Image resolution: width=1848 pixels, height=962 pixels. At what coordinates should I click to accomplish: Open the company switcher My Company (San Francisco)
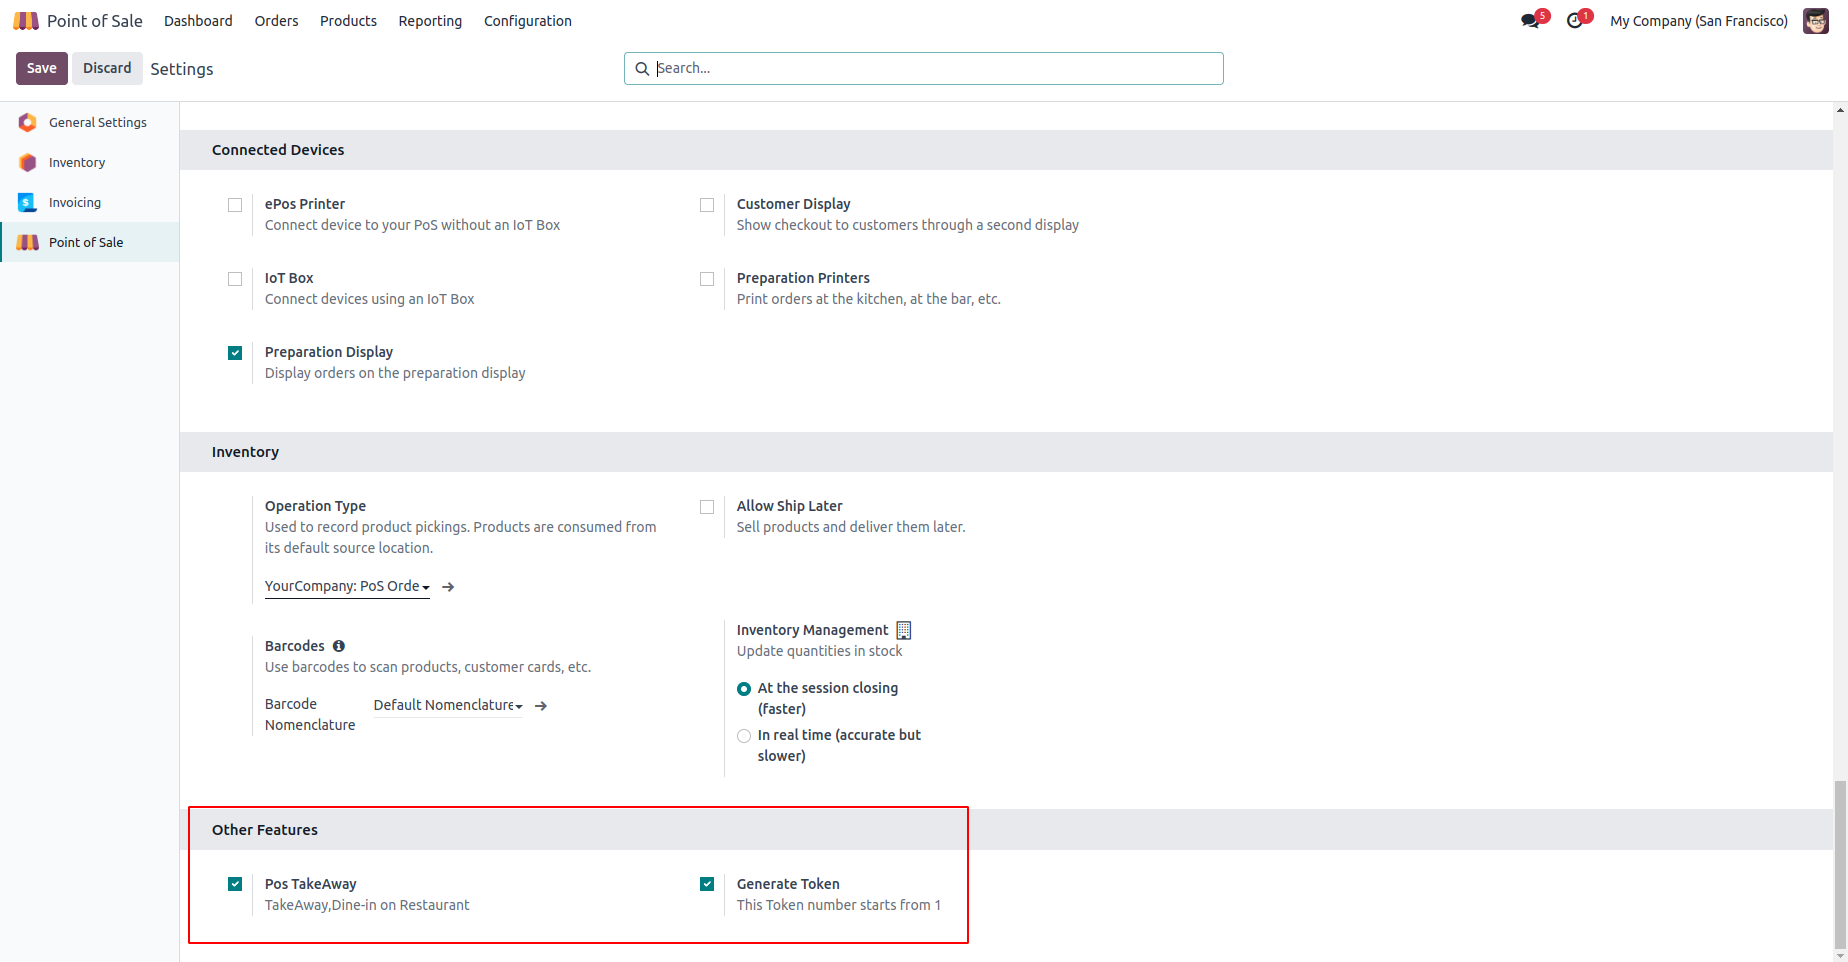[x=1698, y=21]
